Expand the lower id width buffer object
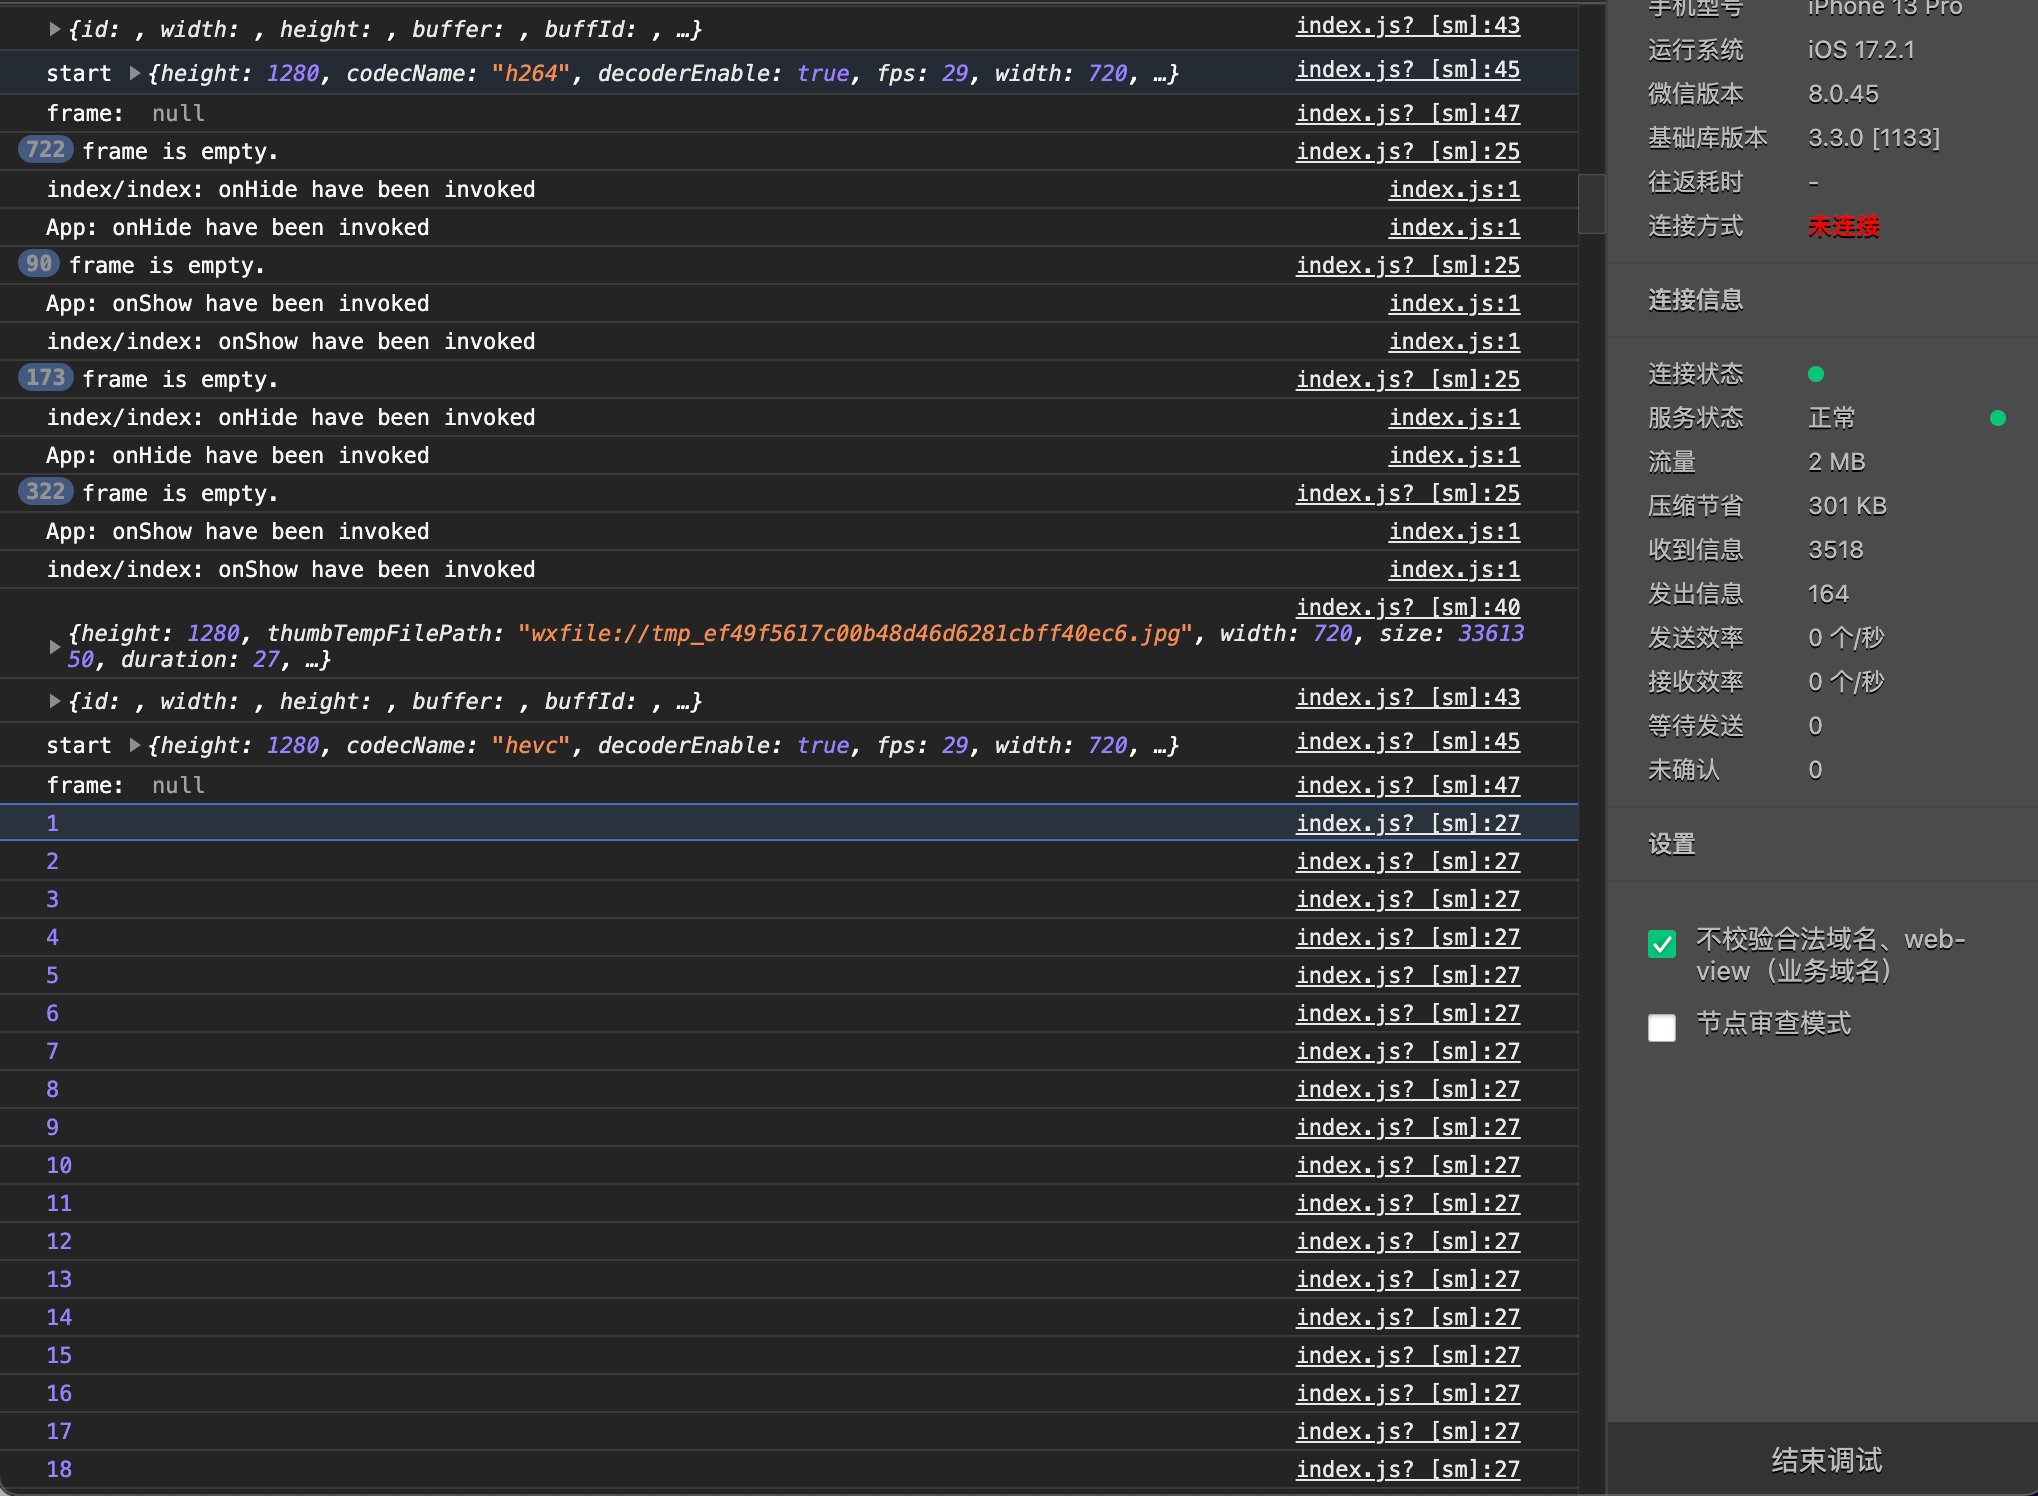Screen dimensions: 2038x1496 [x=55, y=701]
